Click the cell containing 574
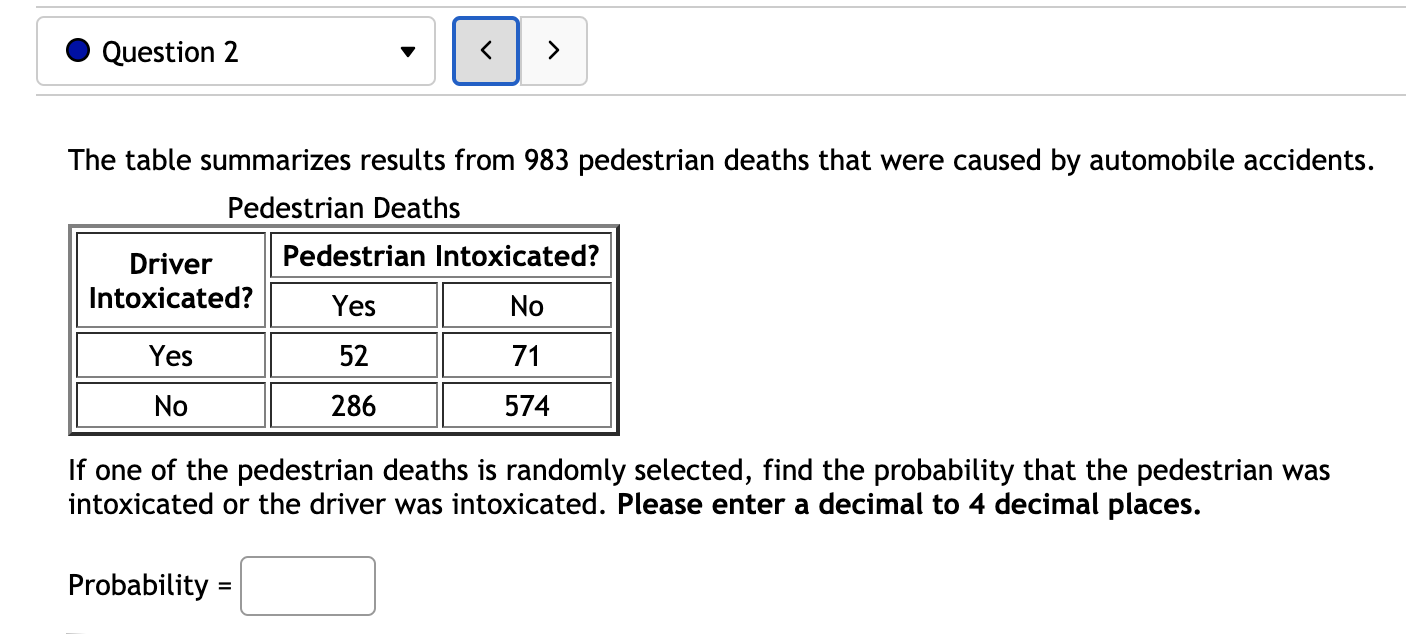This screenshot has height=634, width=1406. [527, 405]
